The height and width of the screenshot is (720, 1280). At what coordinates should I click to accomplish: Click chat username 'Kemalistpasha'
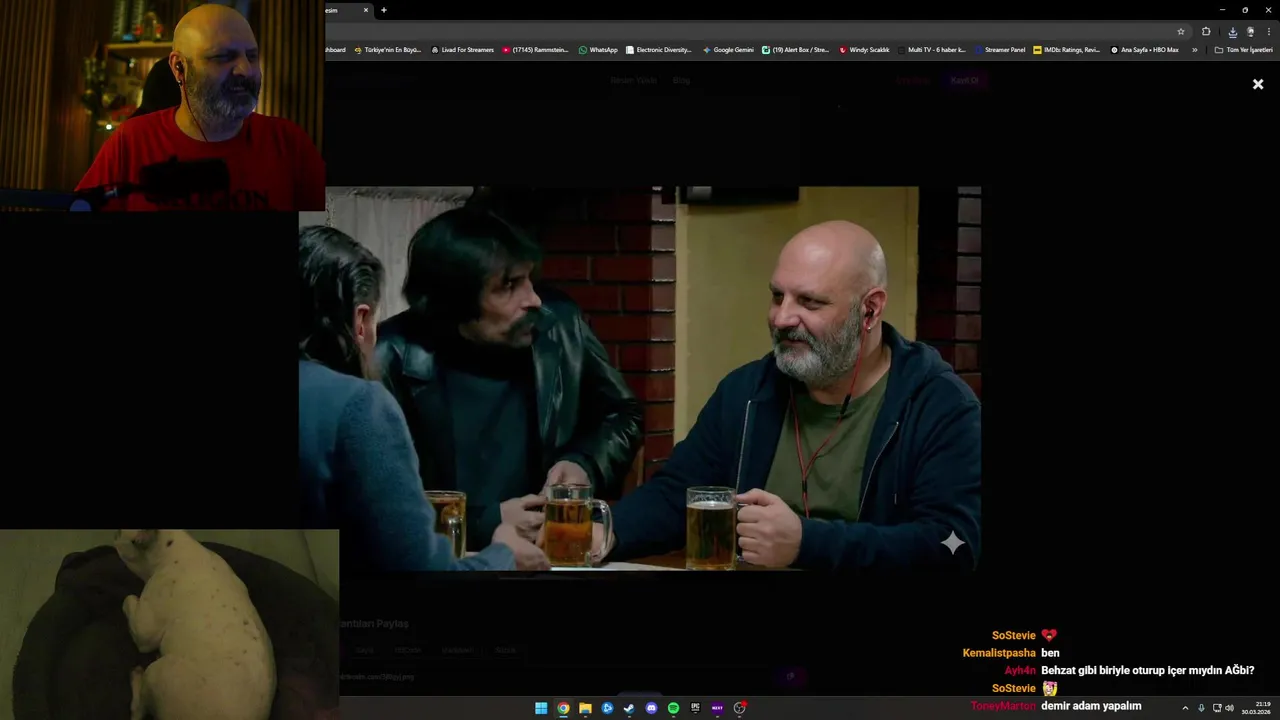[999, 653]
